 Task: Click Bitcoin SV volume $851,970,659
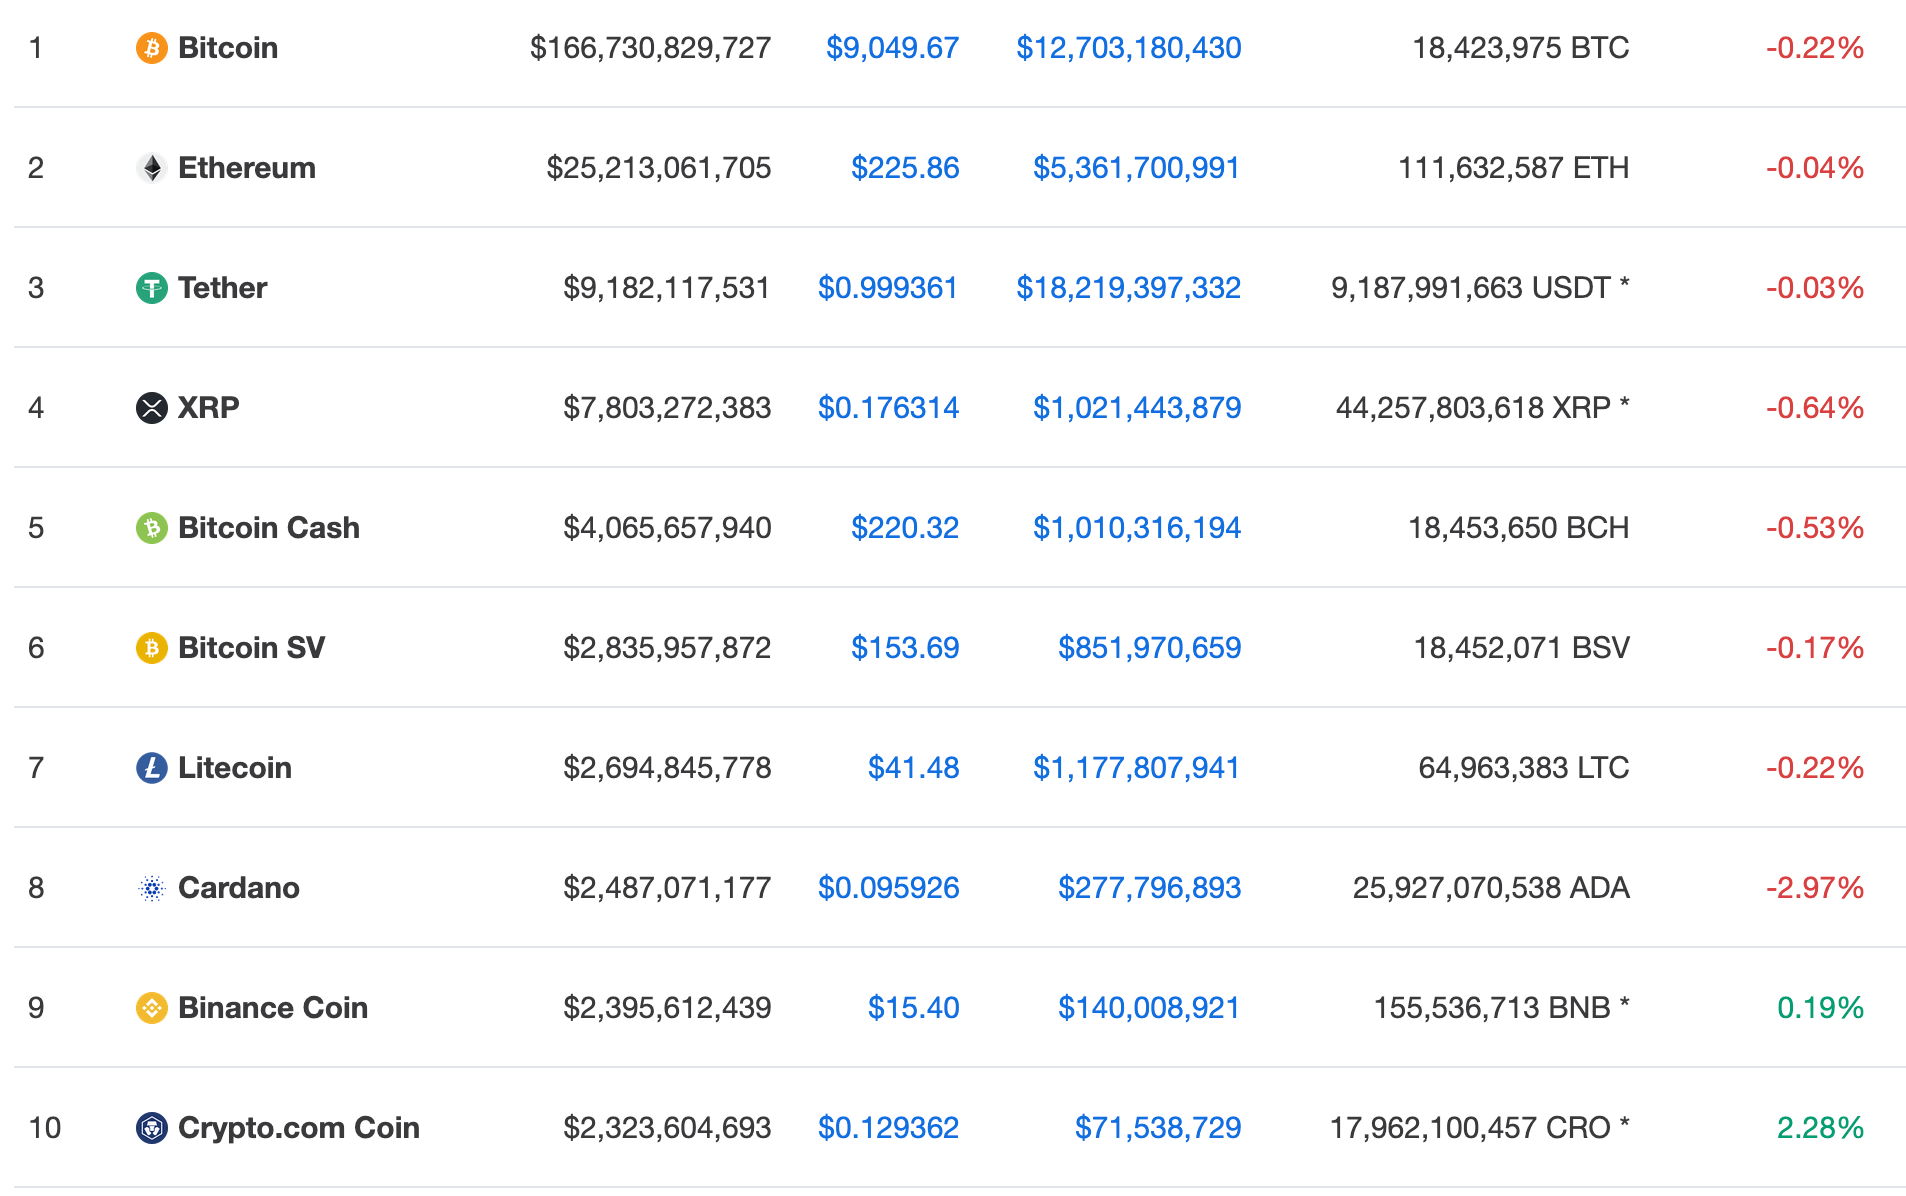coord(1149,648)
